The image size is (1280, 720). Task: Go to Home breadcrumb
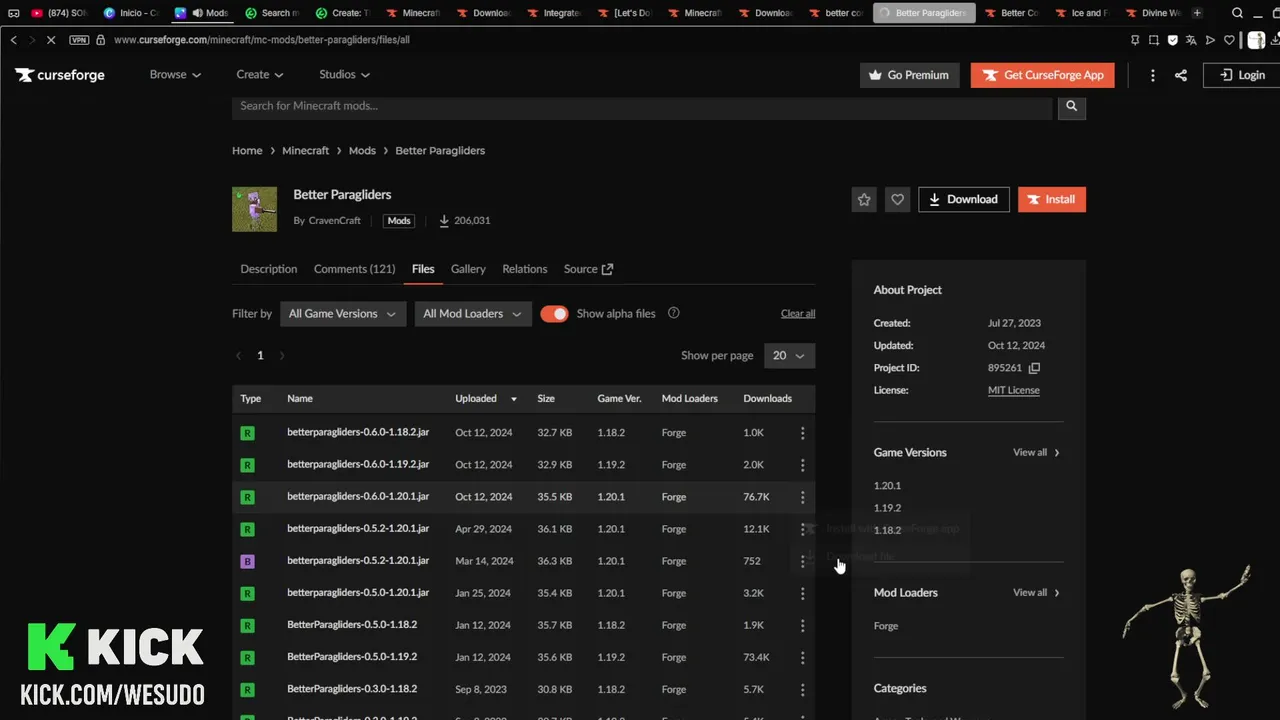point(247,151)
